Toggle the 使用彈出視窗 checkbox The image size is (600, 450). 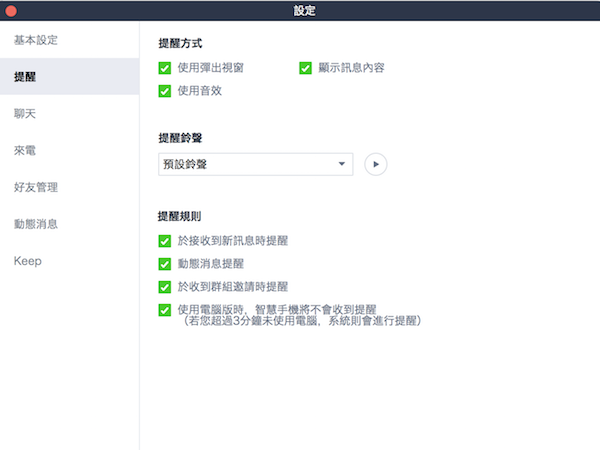tap(165, 68)
